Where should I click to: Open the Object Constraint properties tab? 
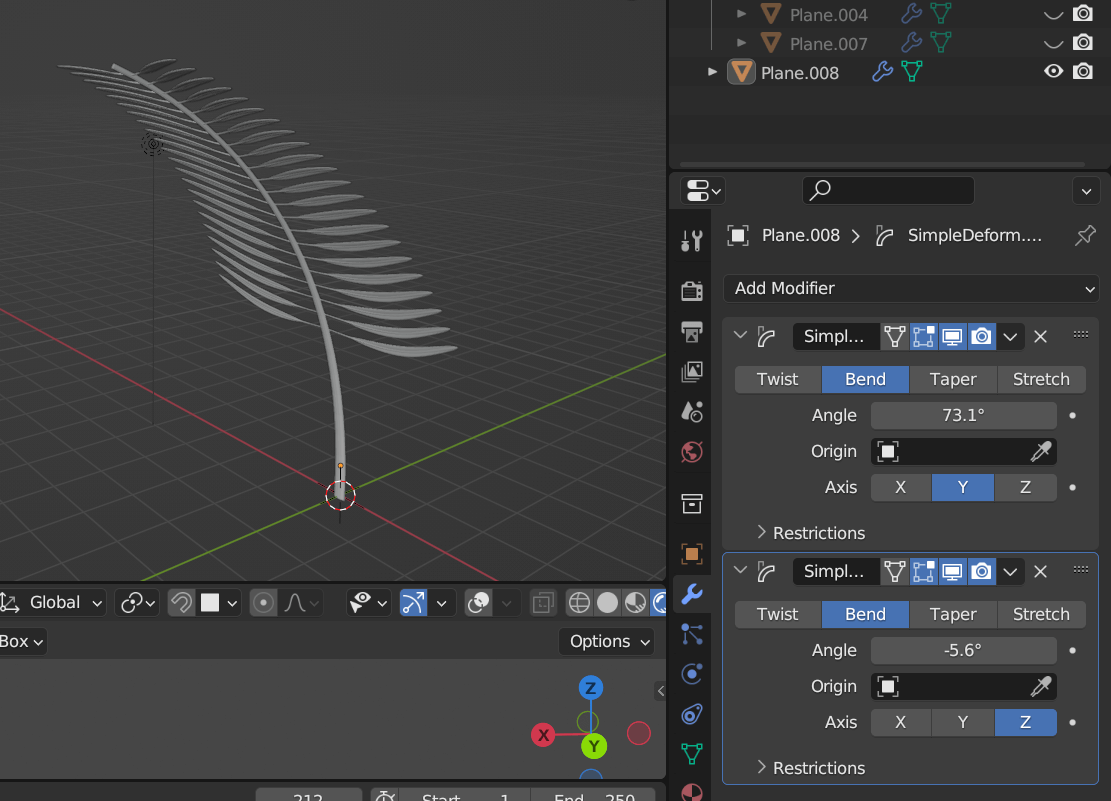(x=692, y=714)
